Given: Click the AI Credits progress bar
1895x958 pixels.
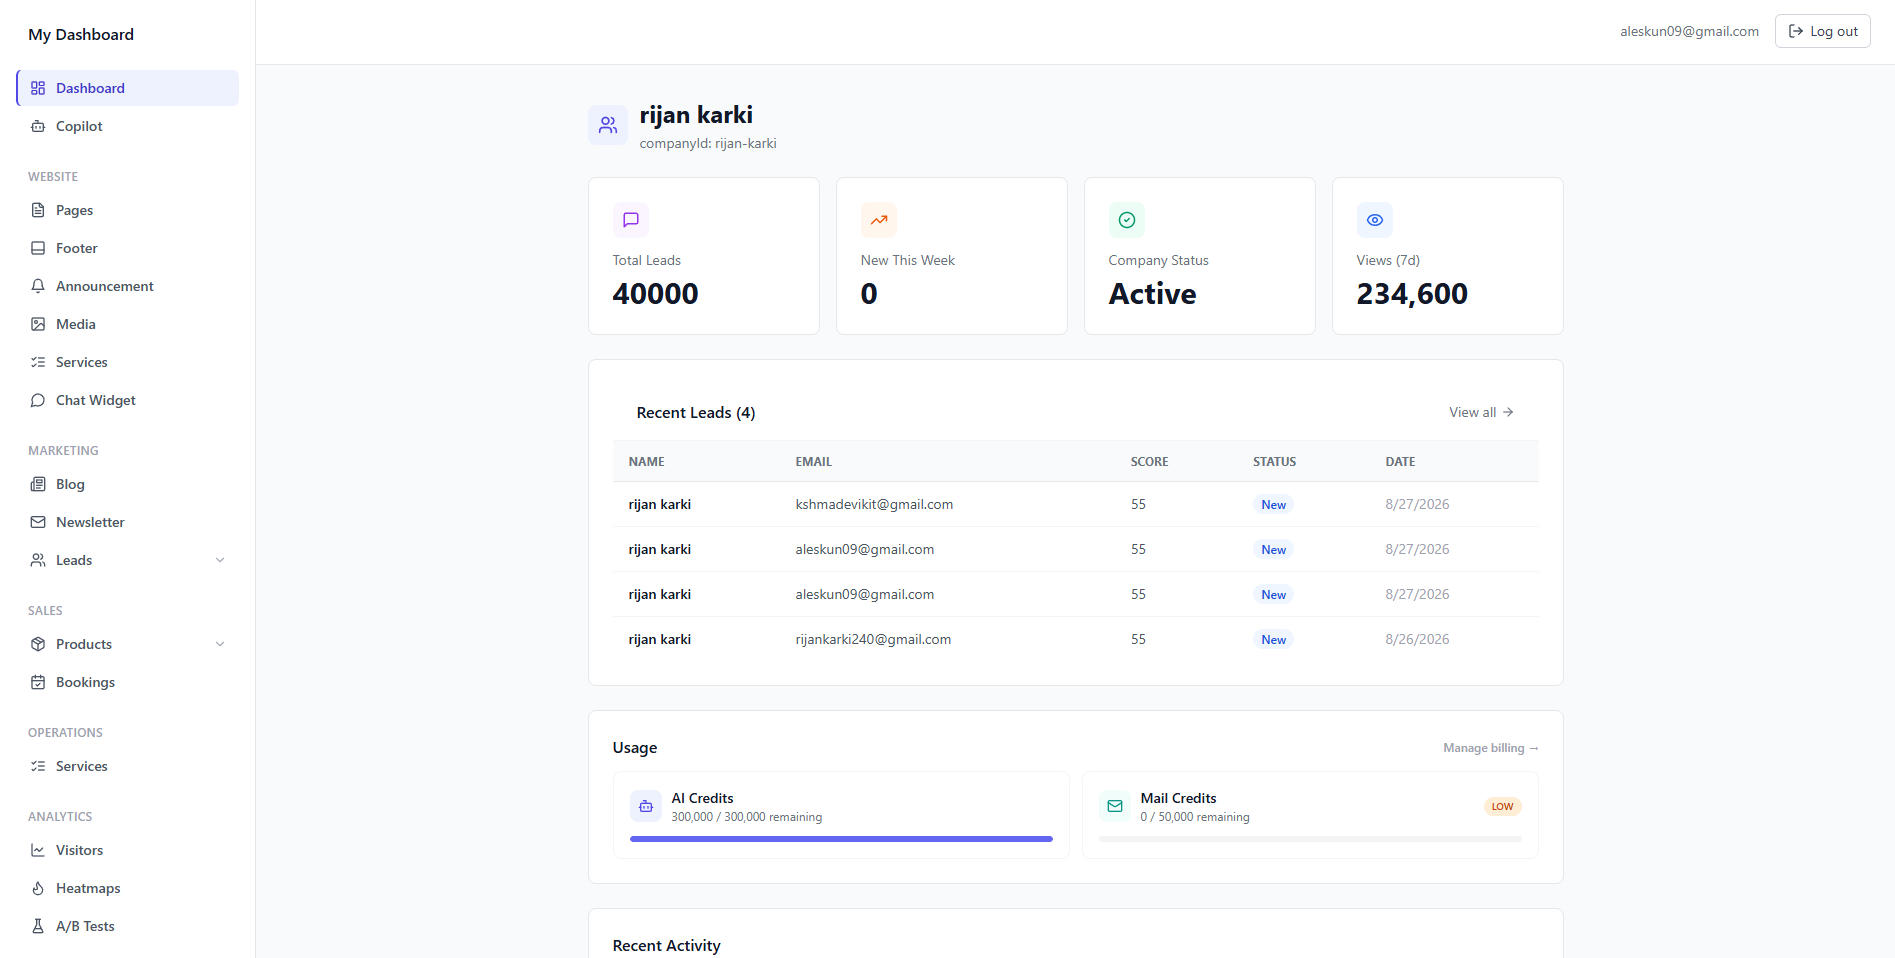Looking at the screenshot, I should [x=841, y=839].
